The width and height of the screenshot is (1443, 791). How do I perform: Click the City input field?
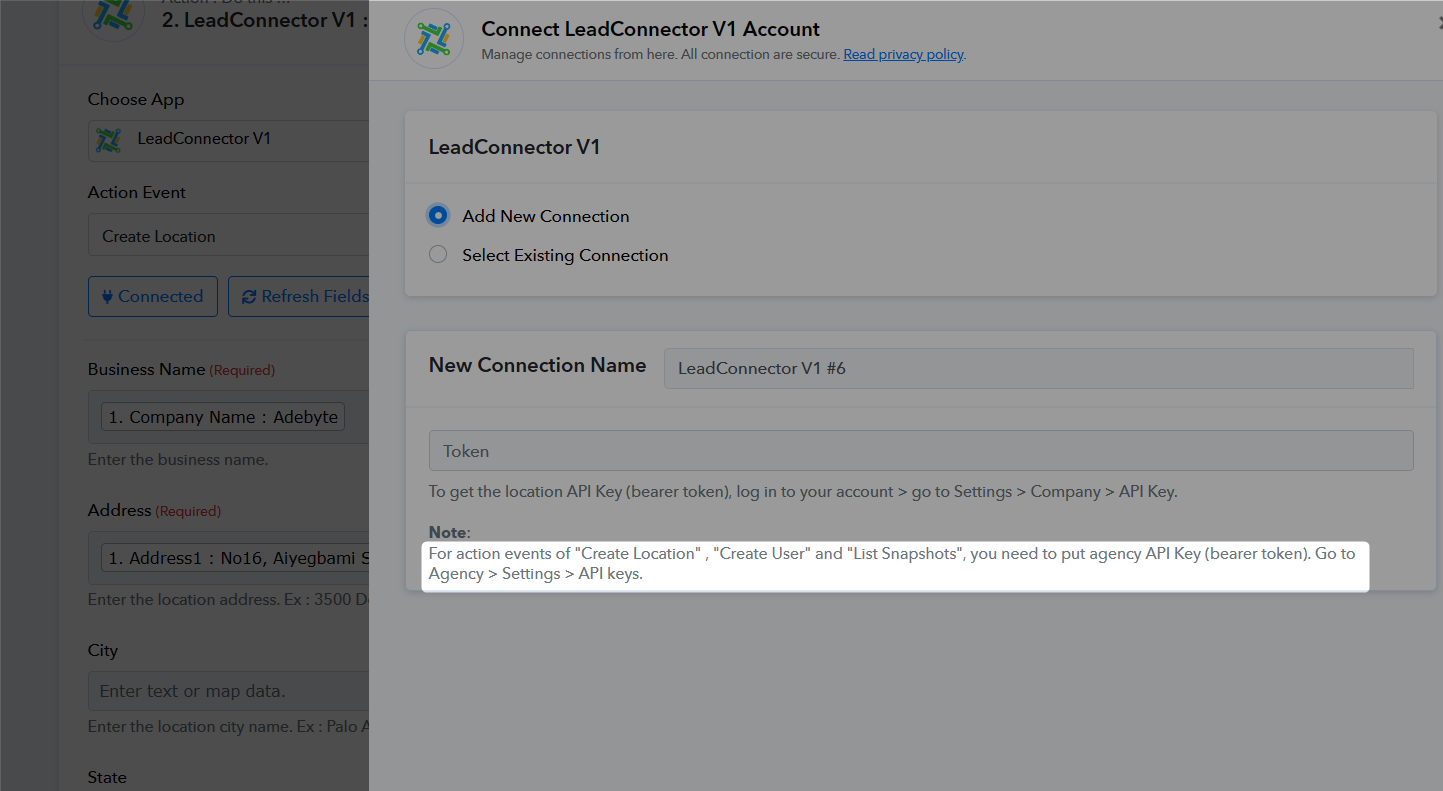tap(229, 691)
